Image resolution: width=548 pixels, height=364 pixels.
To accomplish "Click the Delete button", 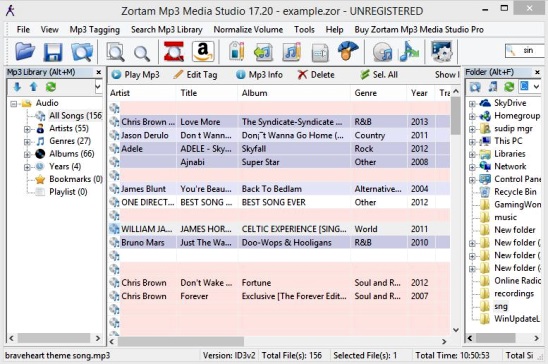I will [x=316, y=75].
